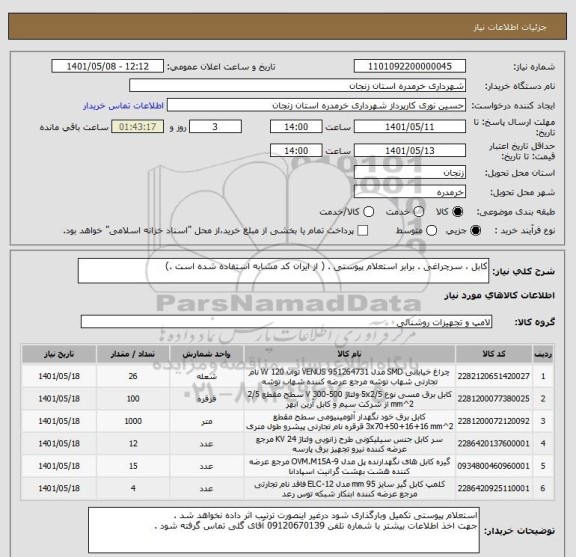The image size is (576, 557).
Task: Click the delivery city field خرمدره
Action: [x=410, y=192]
